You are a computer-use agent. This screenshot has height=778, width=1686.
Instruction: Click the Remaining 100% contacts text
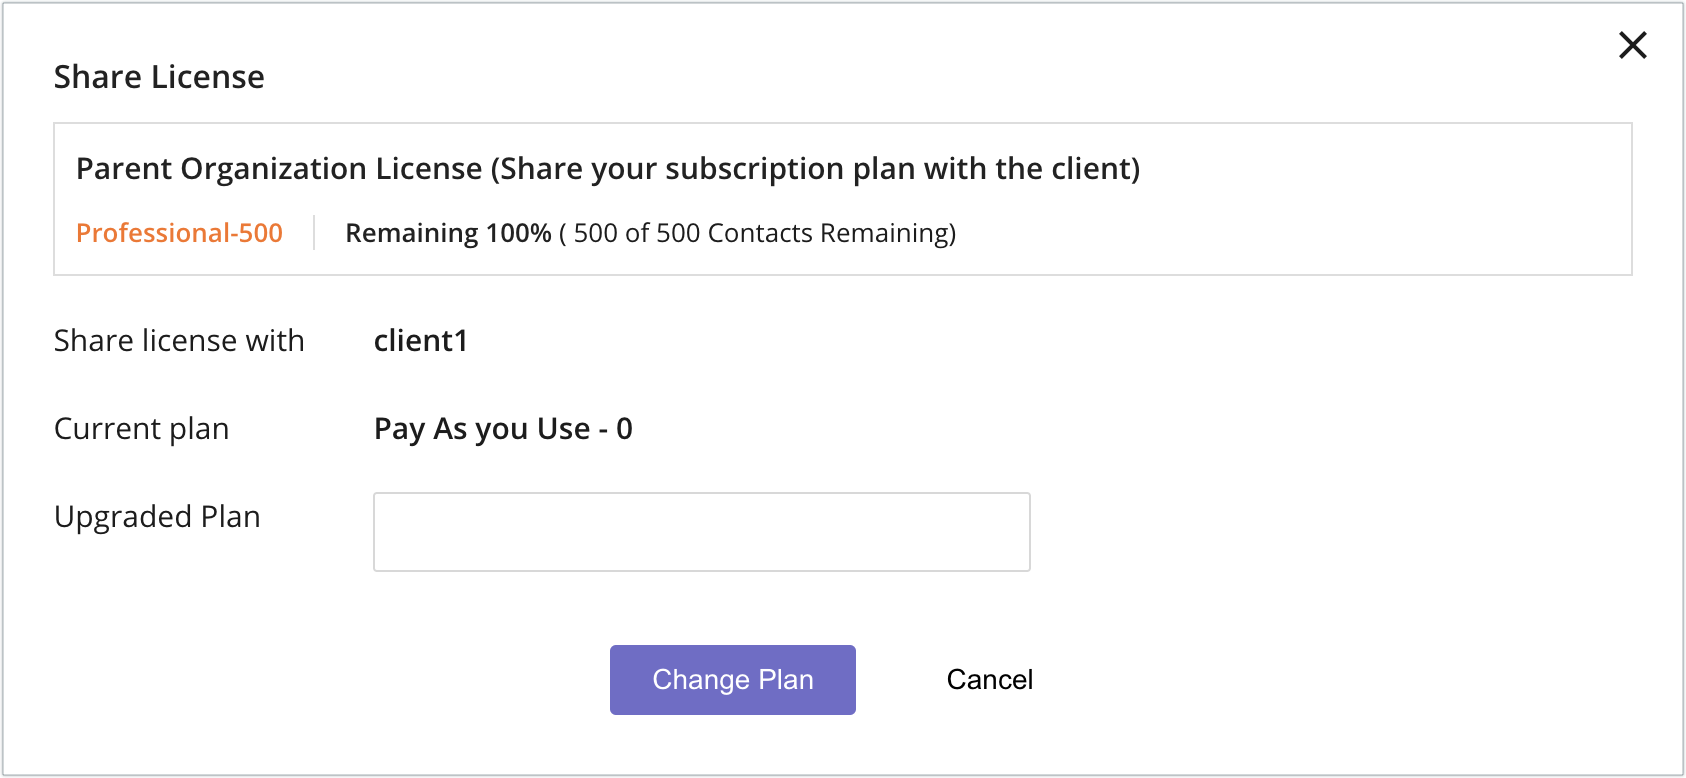tap(449, 232)
